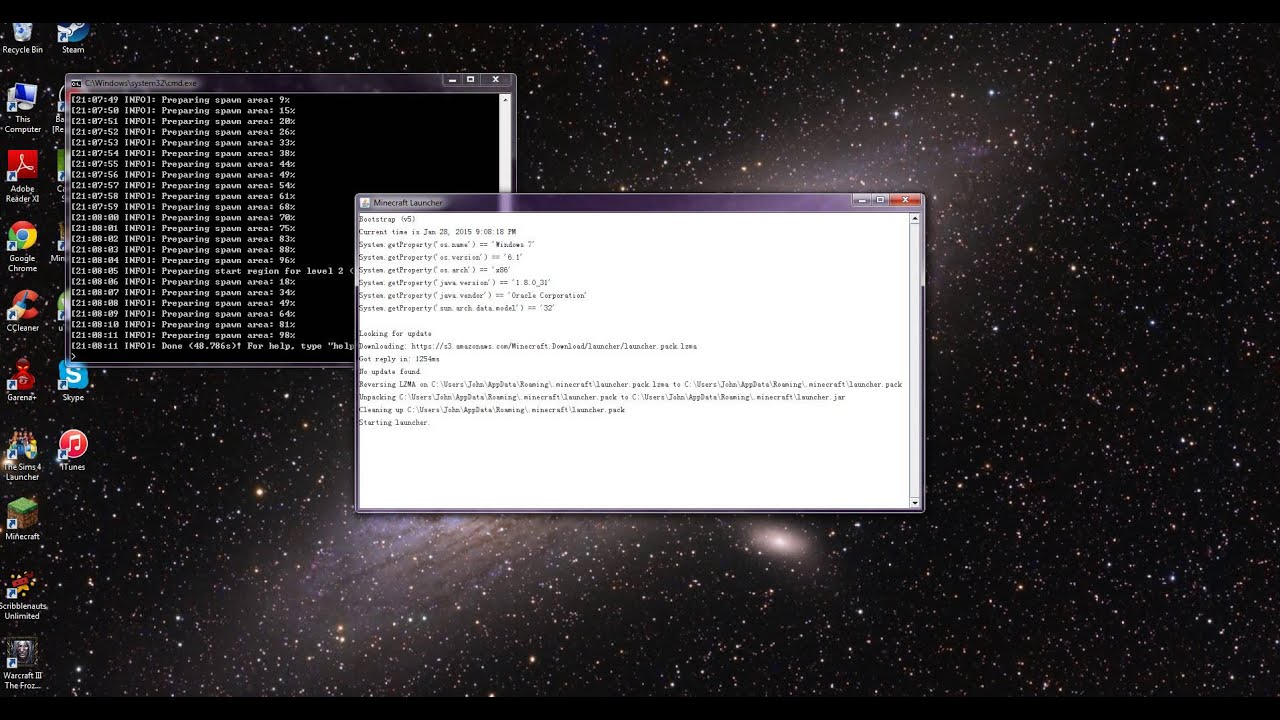Click the Minecraft Launcher scrollbar up arrow
This screenshot has width=1280, height=720.
914,219
